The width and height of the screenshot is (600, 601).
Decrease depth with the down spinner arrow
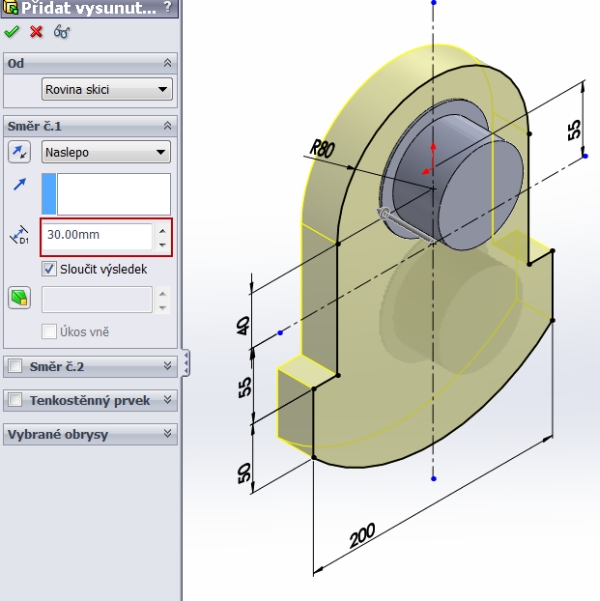[163, 245]
